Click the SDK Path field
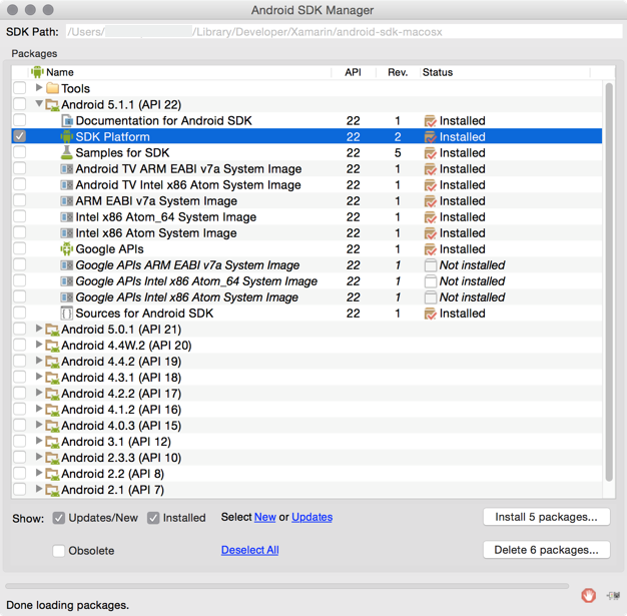 coord(344,32)
